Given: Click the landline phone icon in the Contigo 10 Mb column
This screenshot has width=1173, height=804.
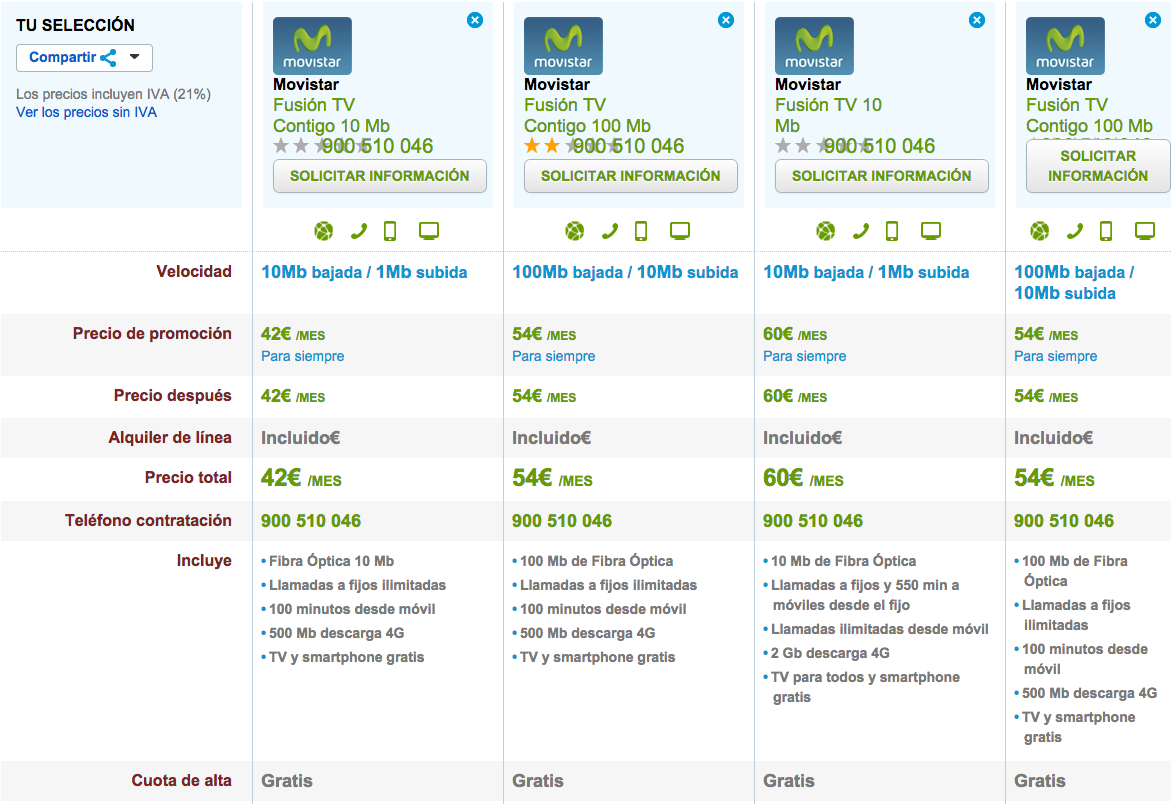Looking at the screenshot, I should pyautogui.click(x=359, y=232).
